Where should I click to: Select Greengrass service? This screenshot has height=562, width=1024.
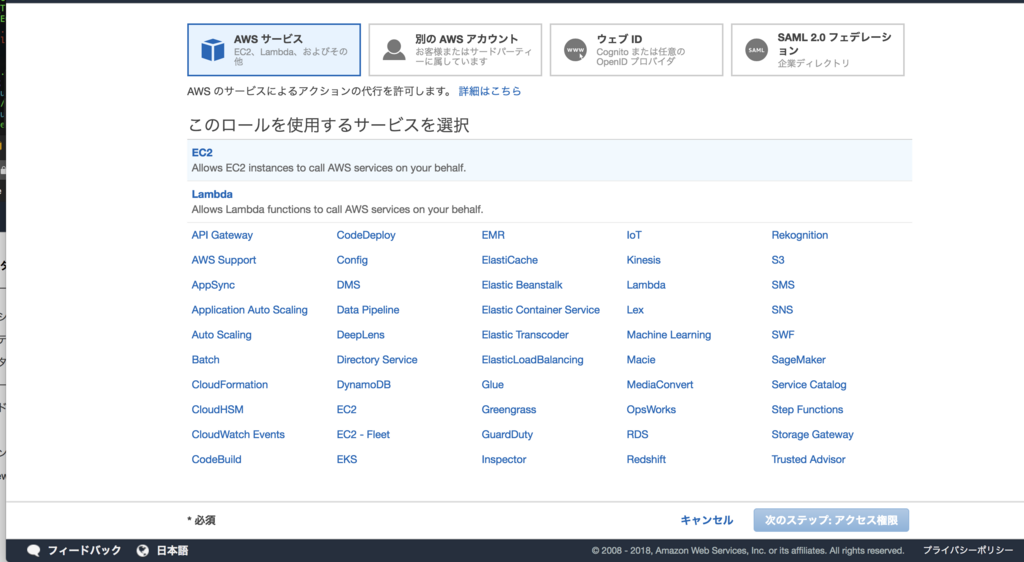pos(509,409)
